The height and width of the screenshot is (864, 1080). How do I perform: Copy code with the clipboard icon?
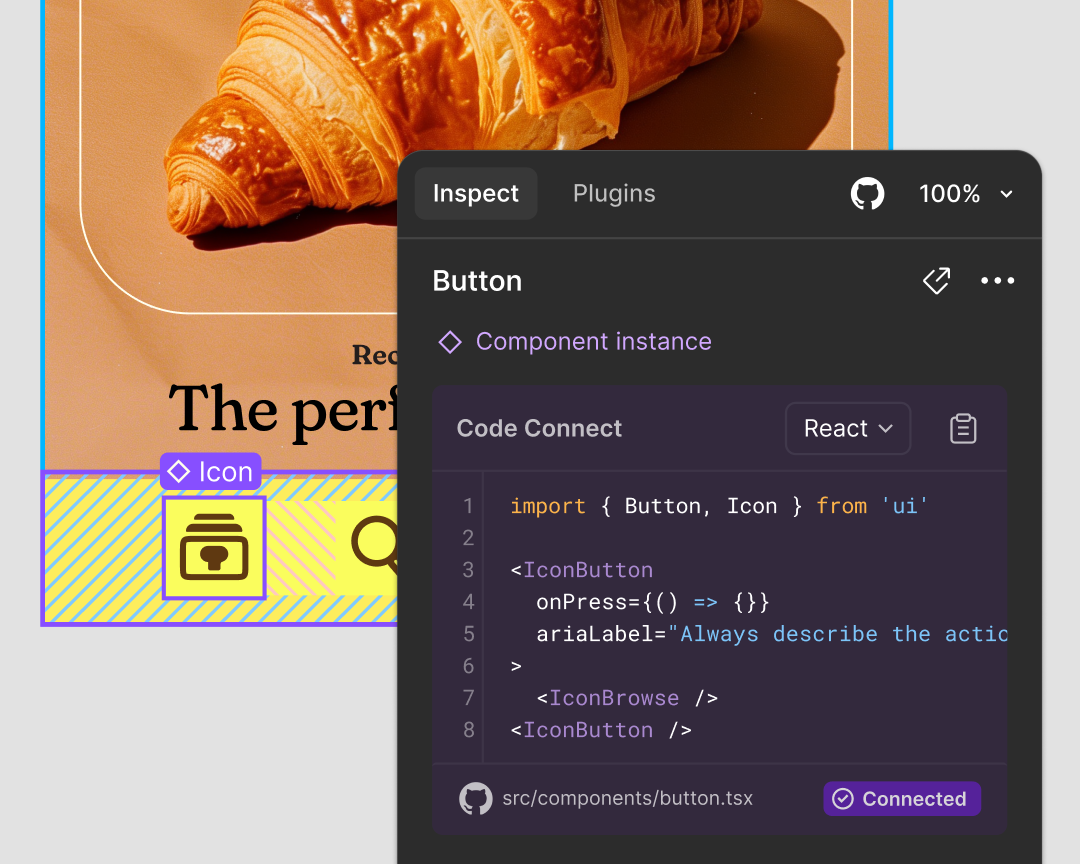pyautogui.click(x=962, y=428)
